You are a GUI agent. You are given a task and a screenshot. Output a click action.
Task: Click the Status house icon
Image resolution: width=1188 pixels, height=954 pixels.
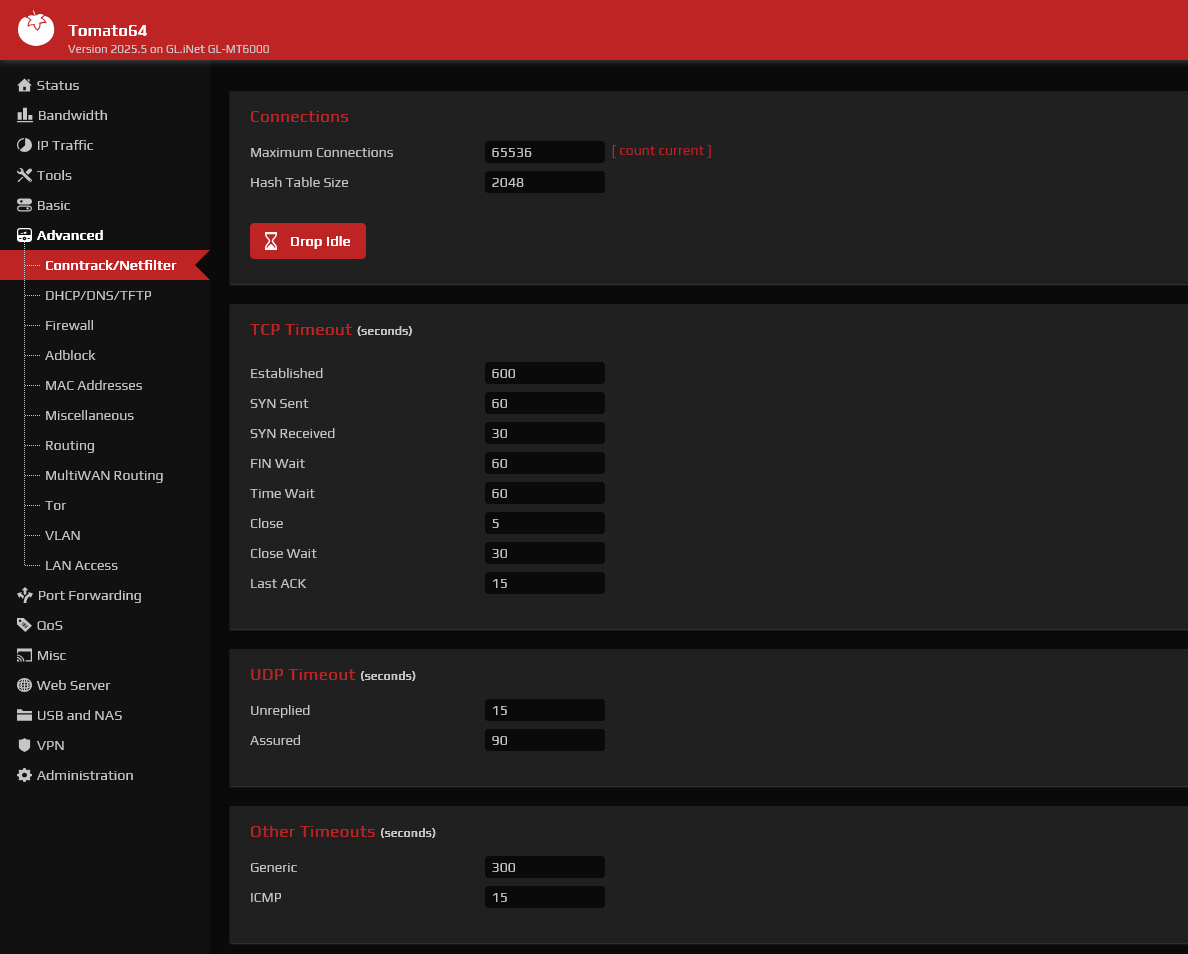[24, 85]
